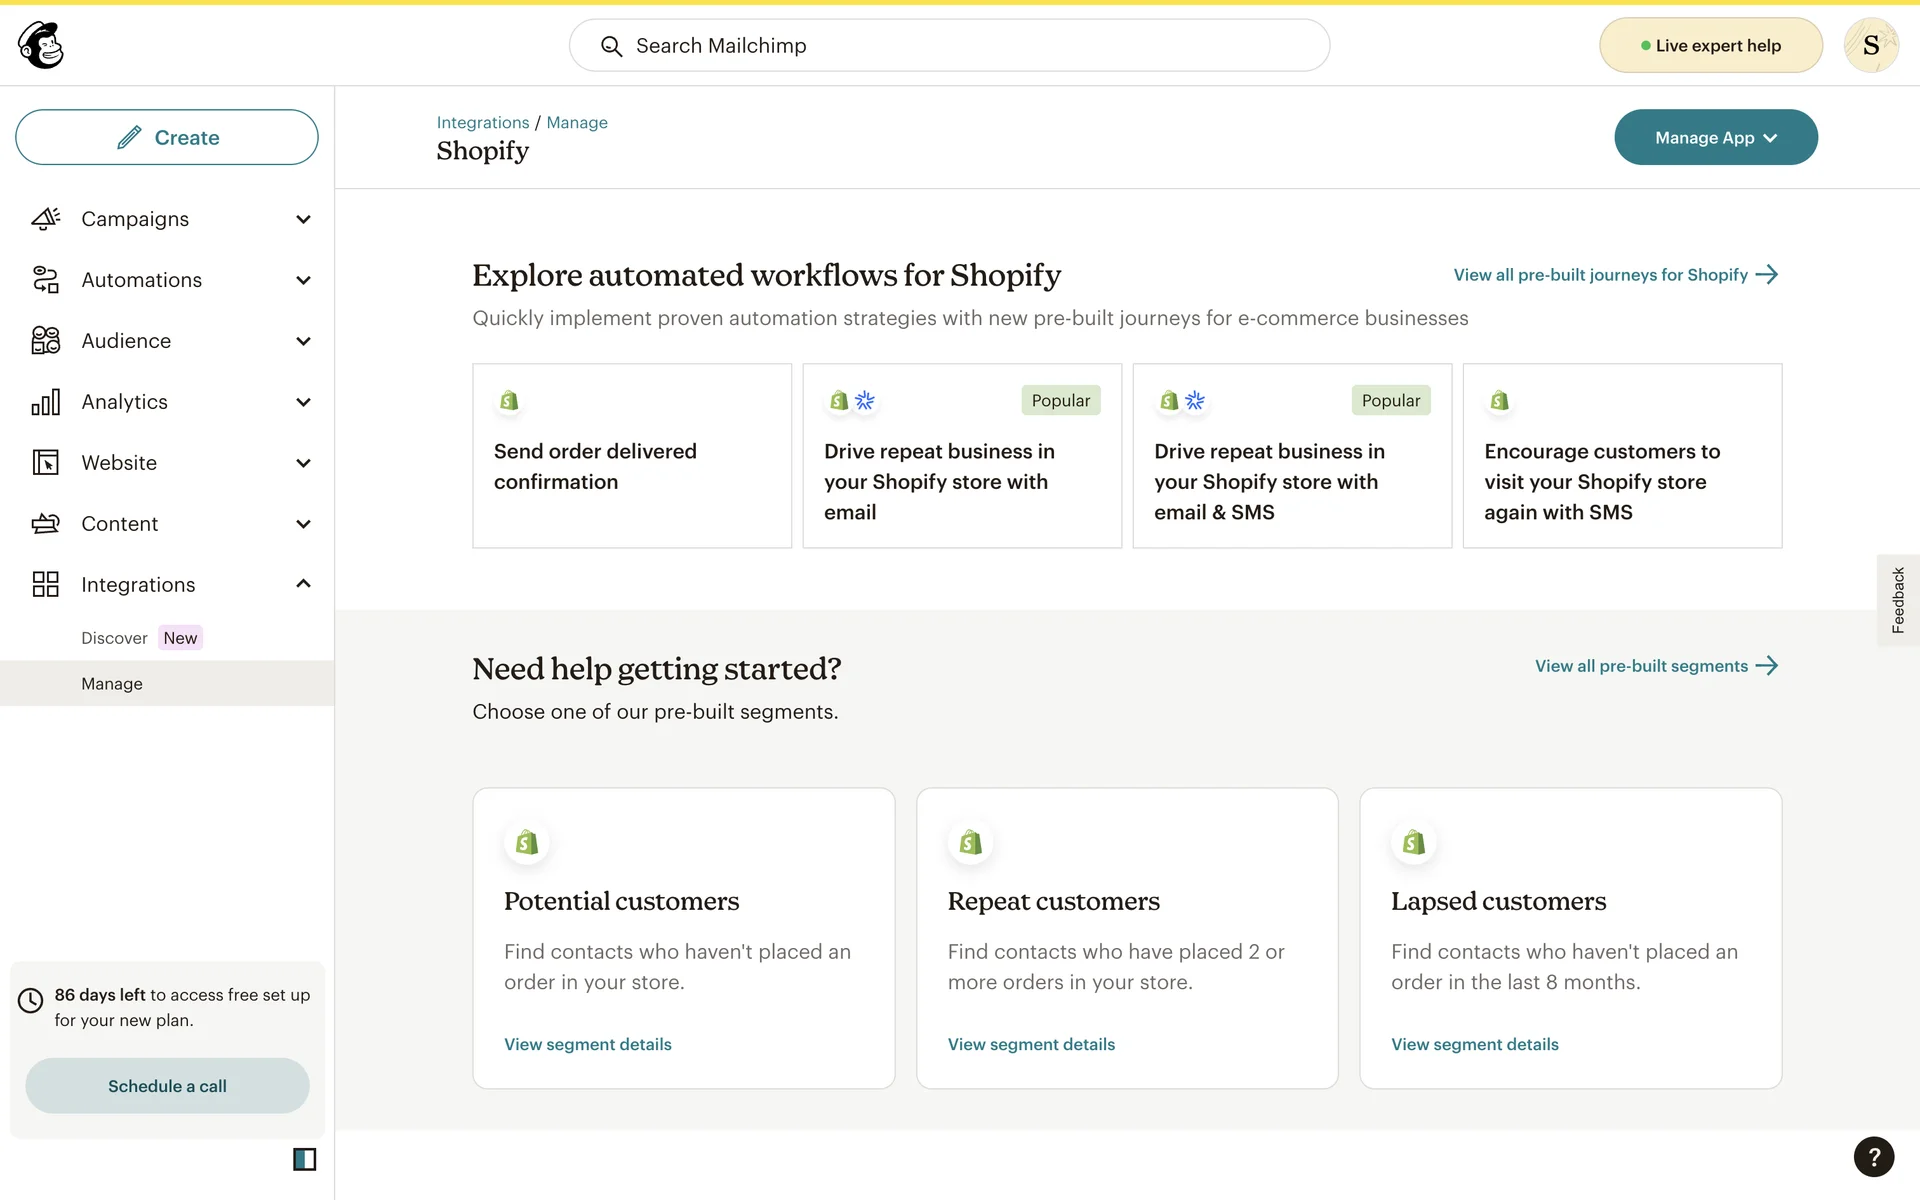This screenshot has height=1200, width=1920.
Task: Expand the Audience menu chevron
Action: click(x=303, y=341)
